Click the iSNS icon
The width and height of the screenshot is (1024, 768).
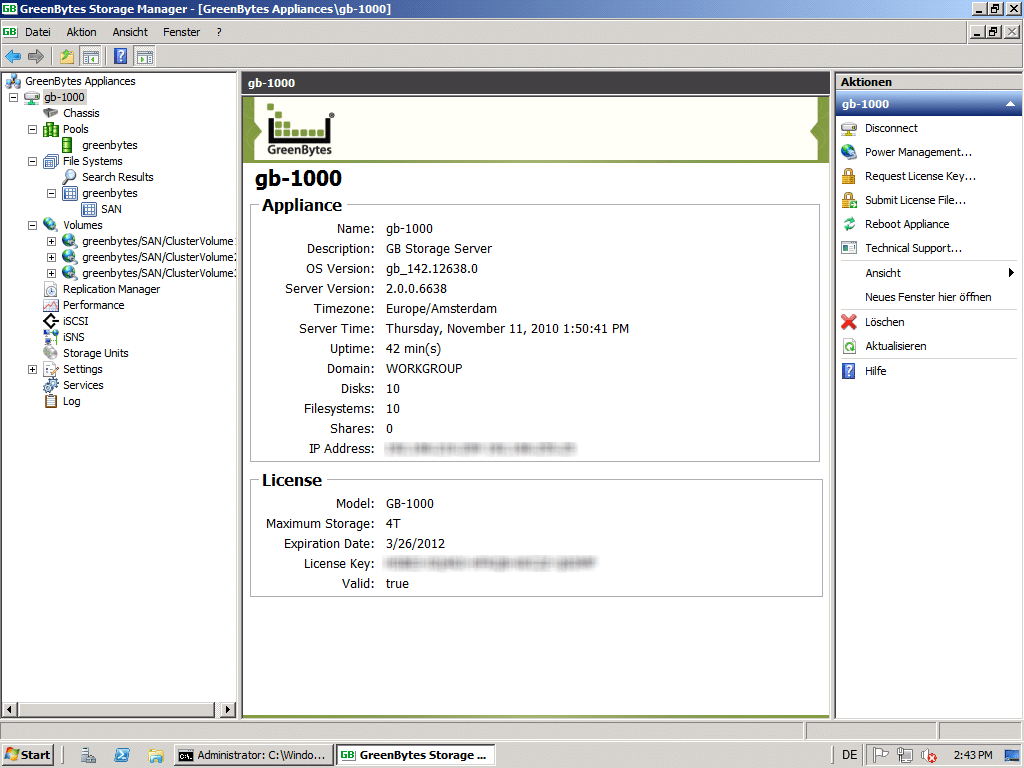(50, 337)
